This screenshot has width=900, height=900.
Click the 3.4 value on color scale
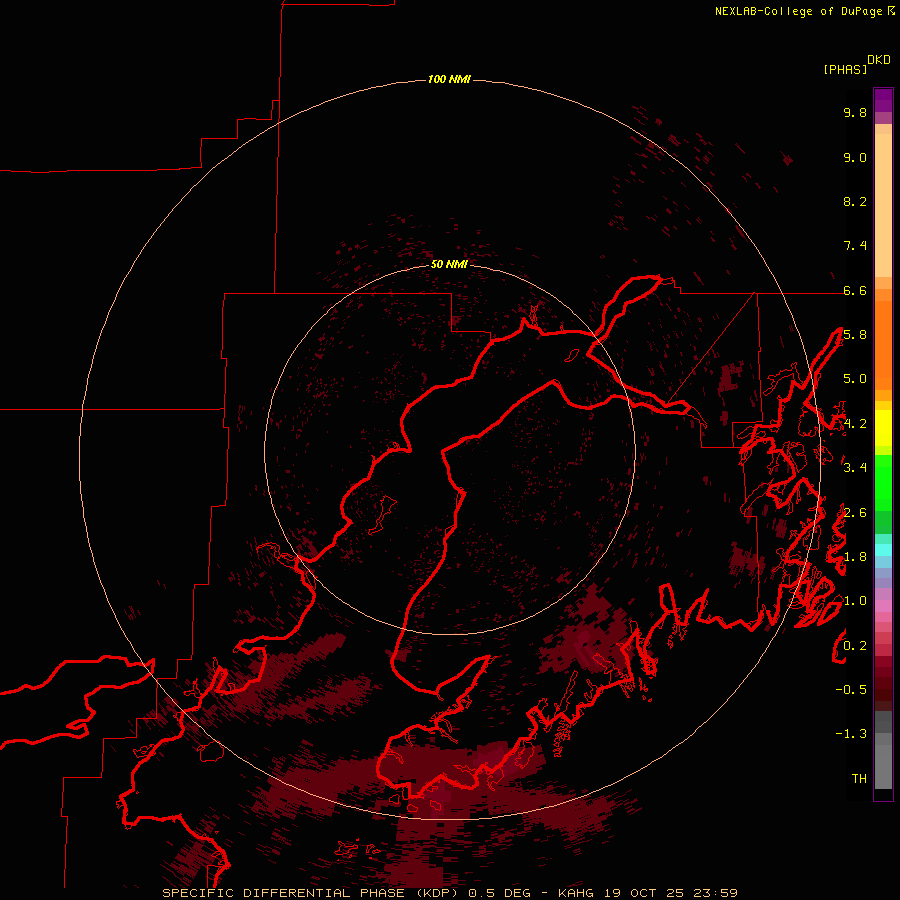[x=855, y=468]
